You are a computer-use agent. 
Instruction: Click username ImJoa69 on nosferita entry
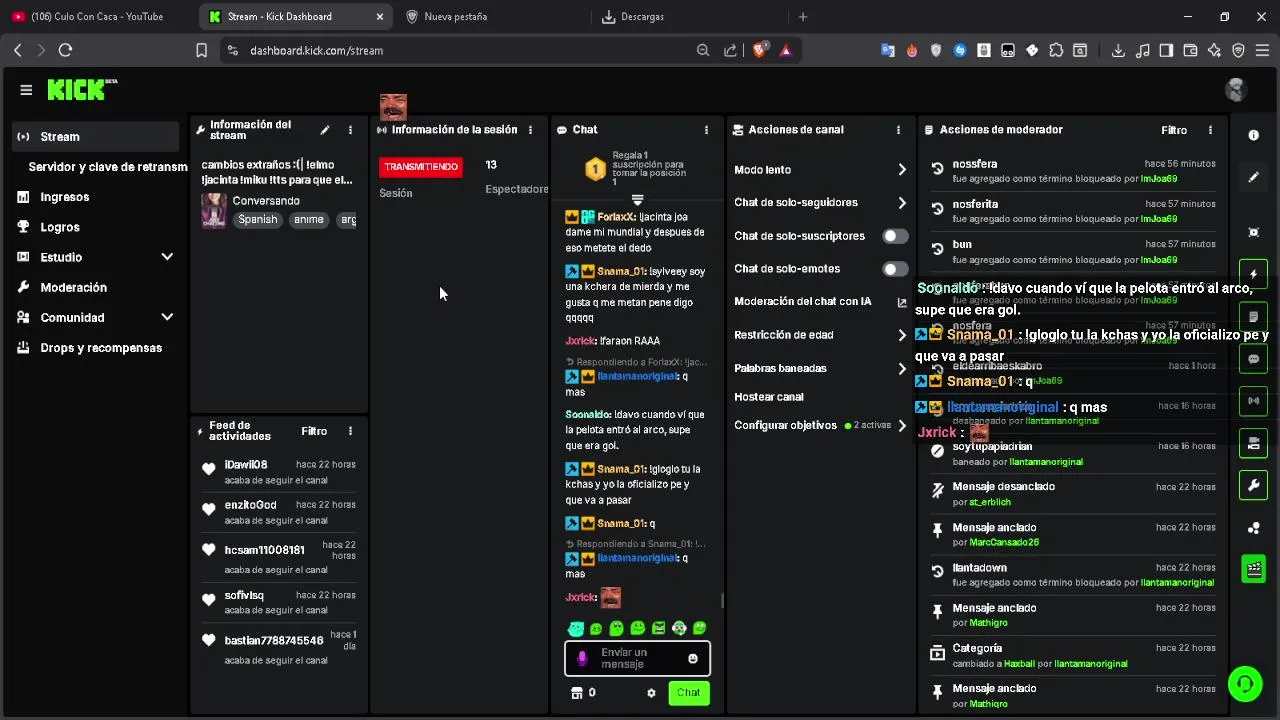point(1159,219)
